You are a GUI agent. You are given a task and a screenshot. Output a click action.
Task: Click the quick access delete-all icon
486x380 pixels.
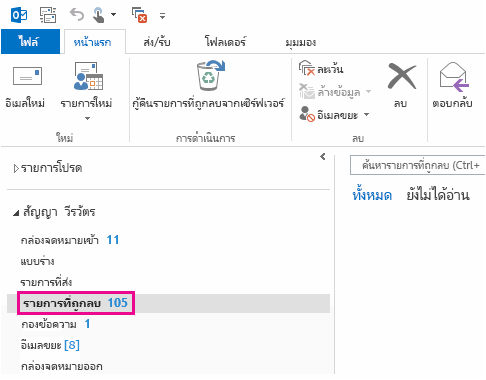click(x=140, y=15)
